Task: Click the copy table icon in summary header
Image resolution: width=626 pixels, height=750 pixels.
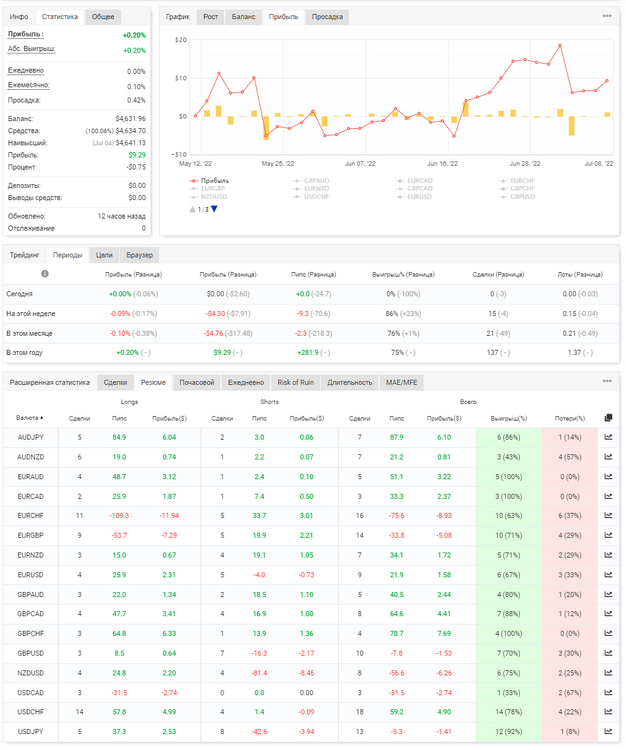Action: [608, 418]
